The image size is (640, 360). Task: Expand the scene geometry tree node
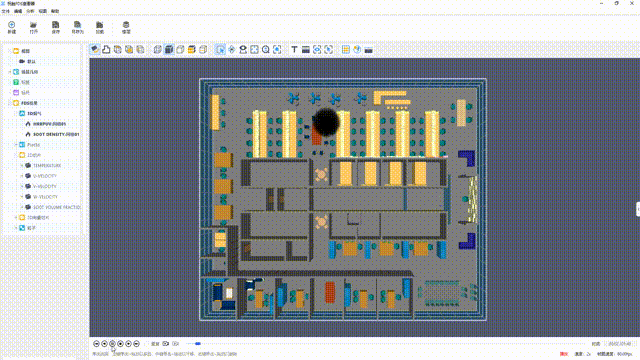[10, 72]
